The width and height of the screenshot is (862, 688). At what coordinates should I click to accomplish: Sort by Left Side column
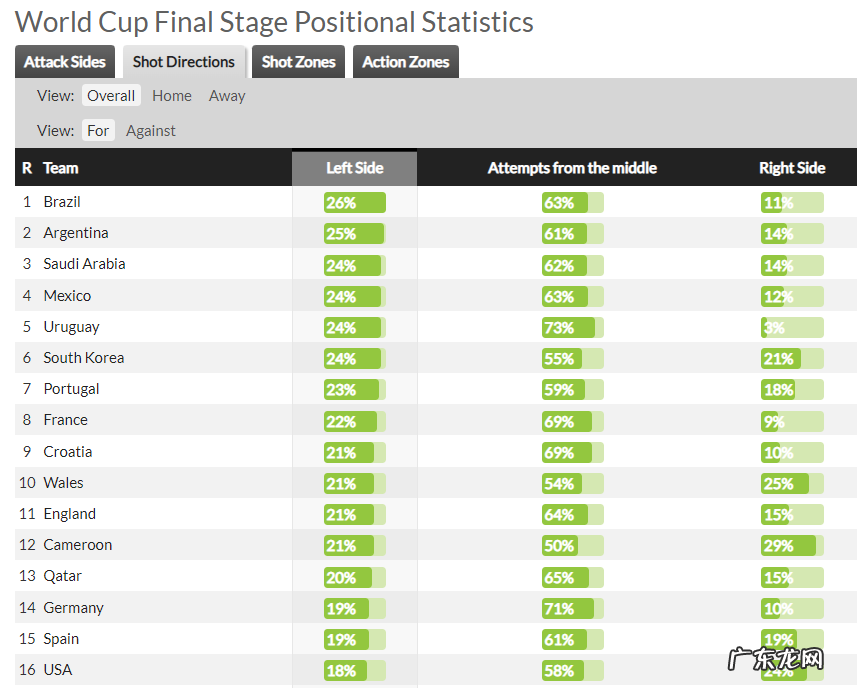pos(355,168)
